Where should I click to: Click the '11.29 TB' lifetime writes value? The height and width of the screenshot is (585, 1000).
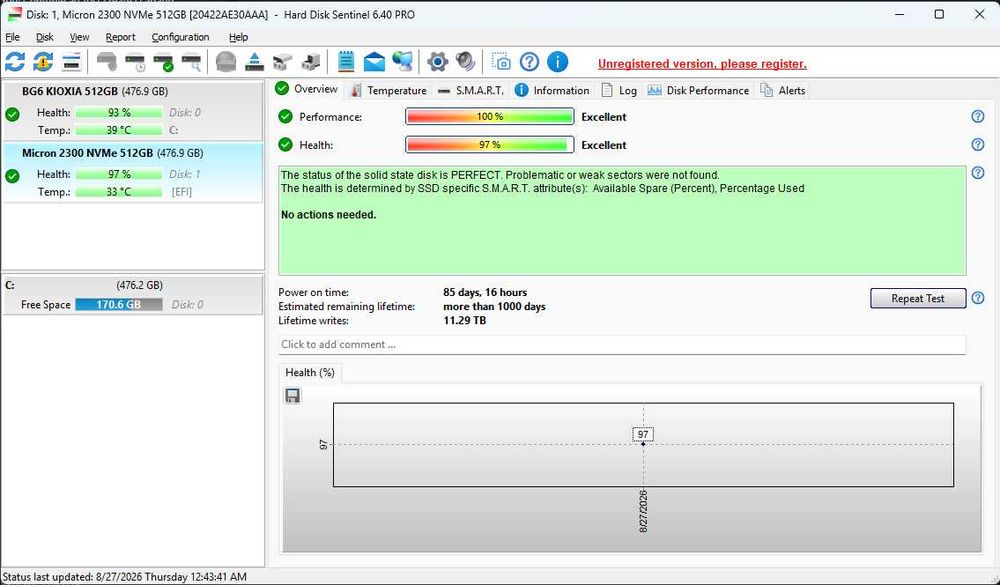464,321
